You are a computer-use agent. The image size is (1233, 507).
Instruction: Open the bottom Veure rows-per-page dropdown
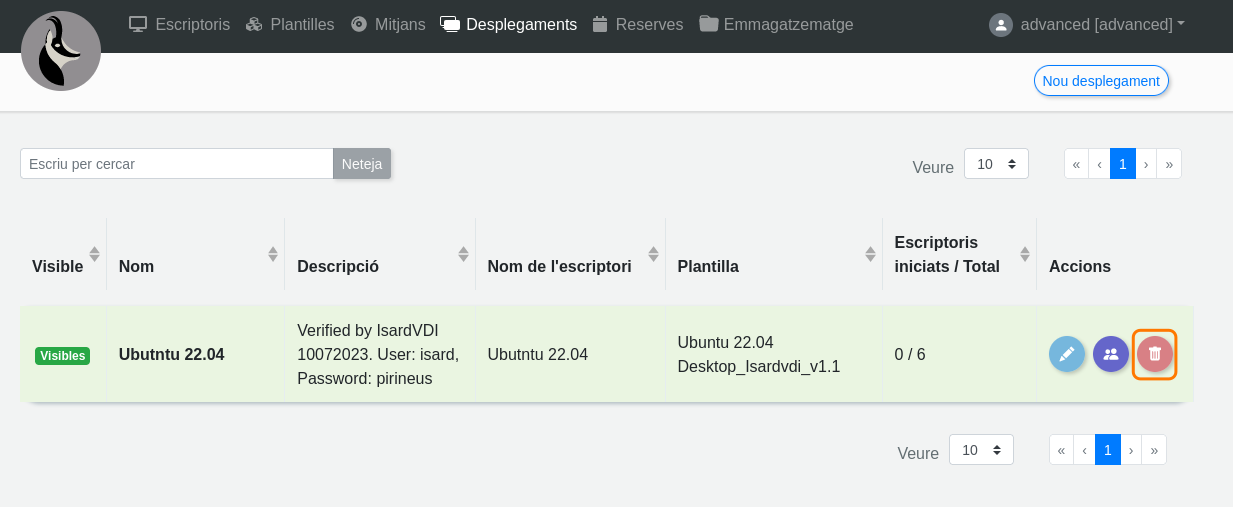click(981, 450)
